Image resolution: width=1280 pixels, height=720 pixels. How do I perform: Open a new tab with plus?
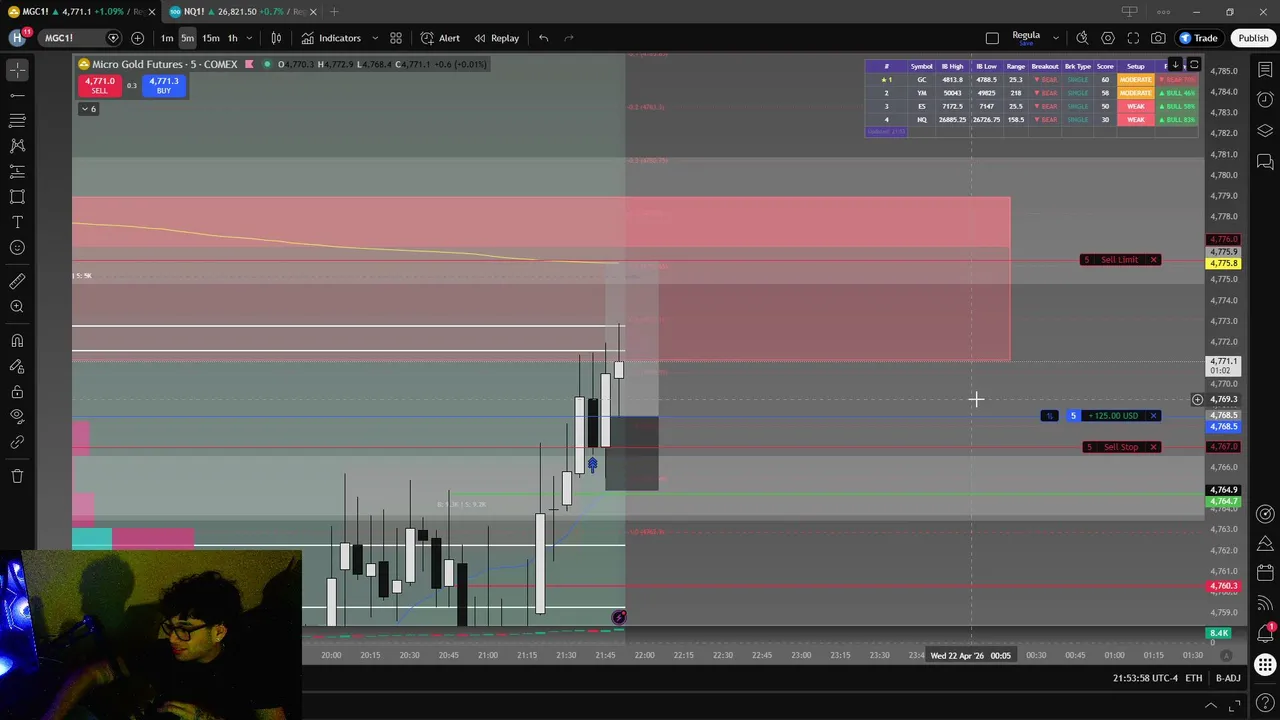click(334, 12)
